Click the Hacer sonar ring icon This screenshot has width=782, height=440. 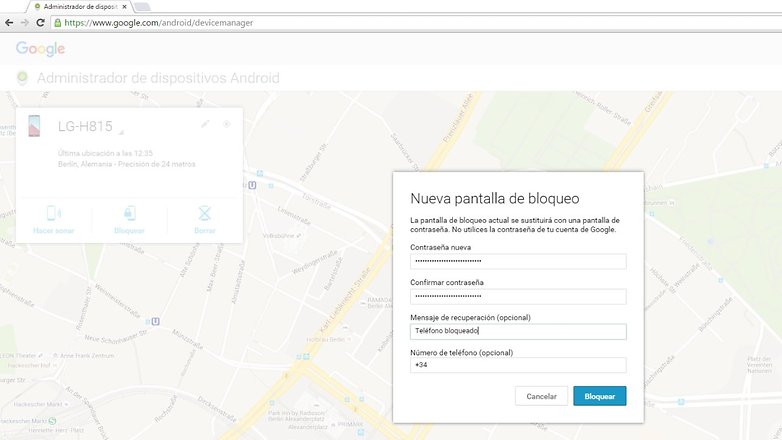[53, 214]
